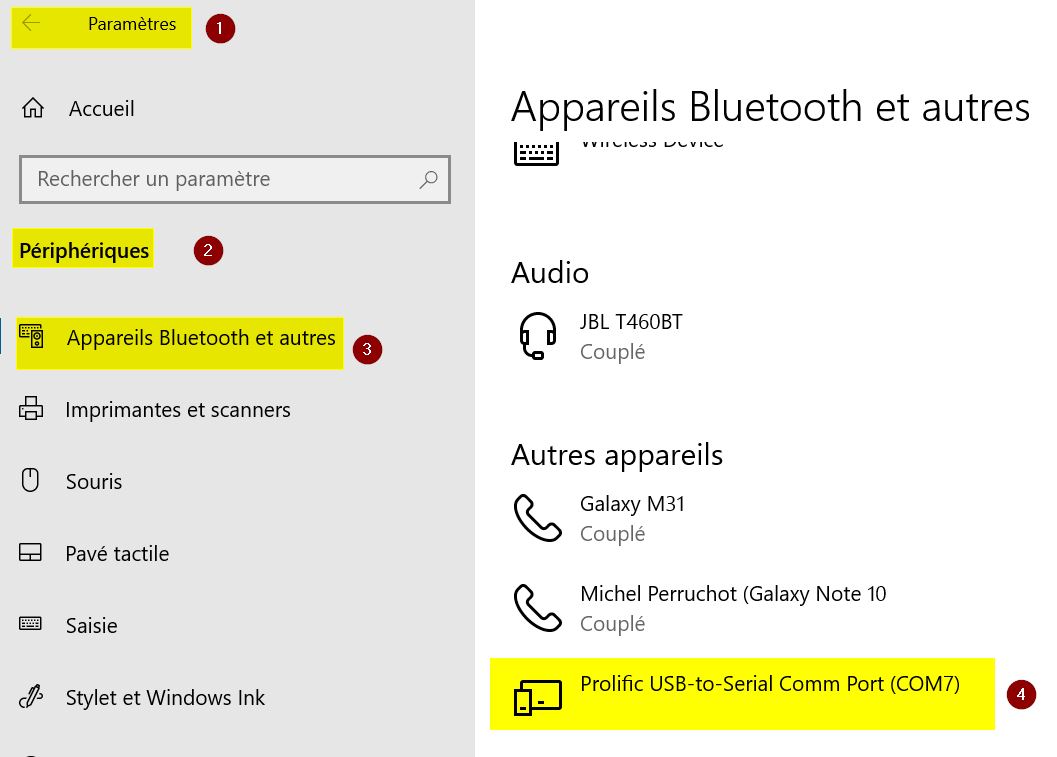This screenshot has height=757, width=1057.
Task: Click the mouse icon for Souris
Action: [x=30, y=481]
